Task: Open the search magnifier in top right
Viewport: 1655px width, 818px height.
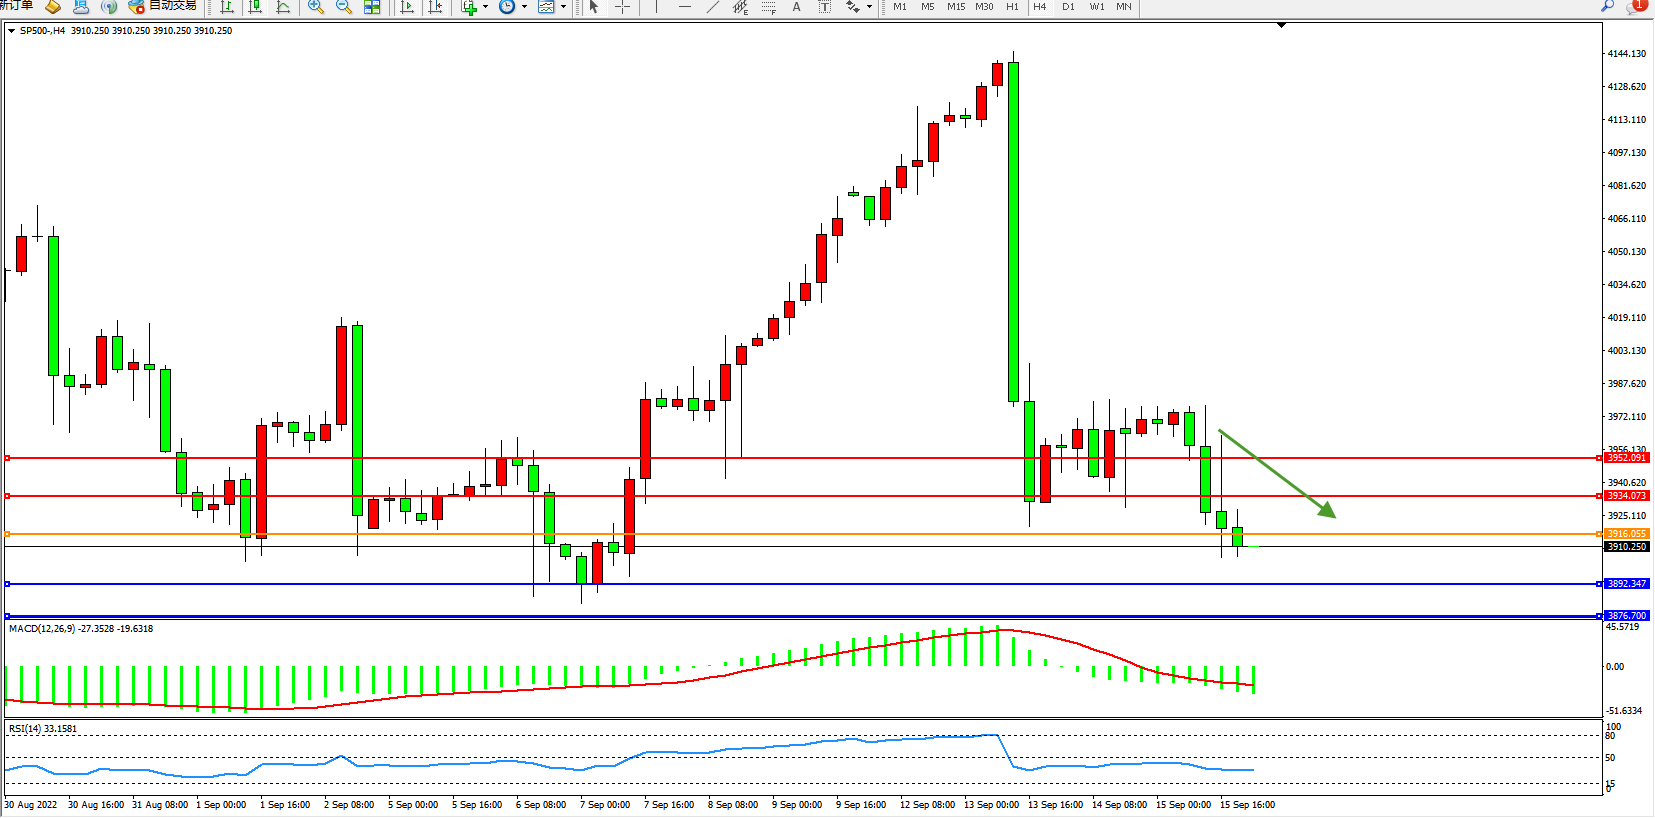Action: pos(1608,6)
